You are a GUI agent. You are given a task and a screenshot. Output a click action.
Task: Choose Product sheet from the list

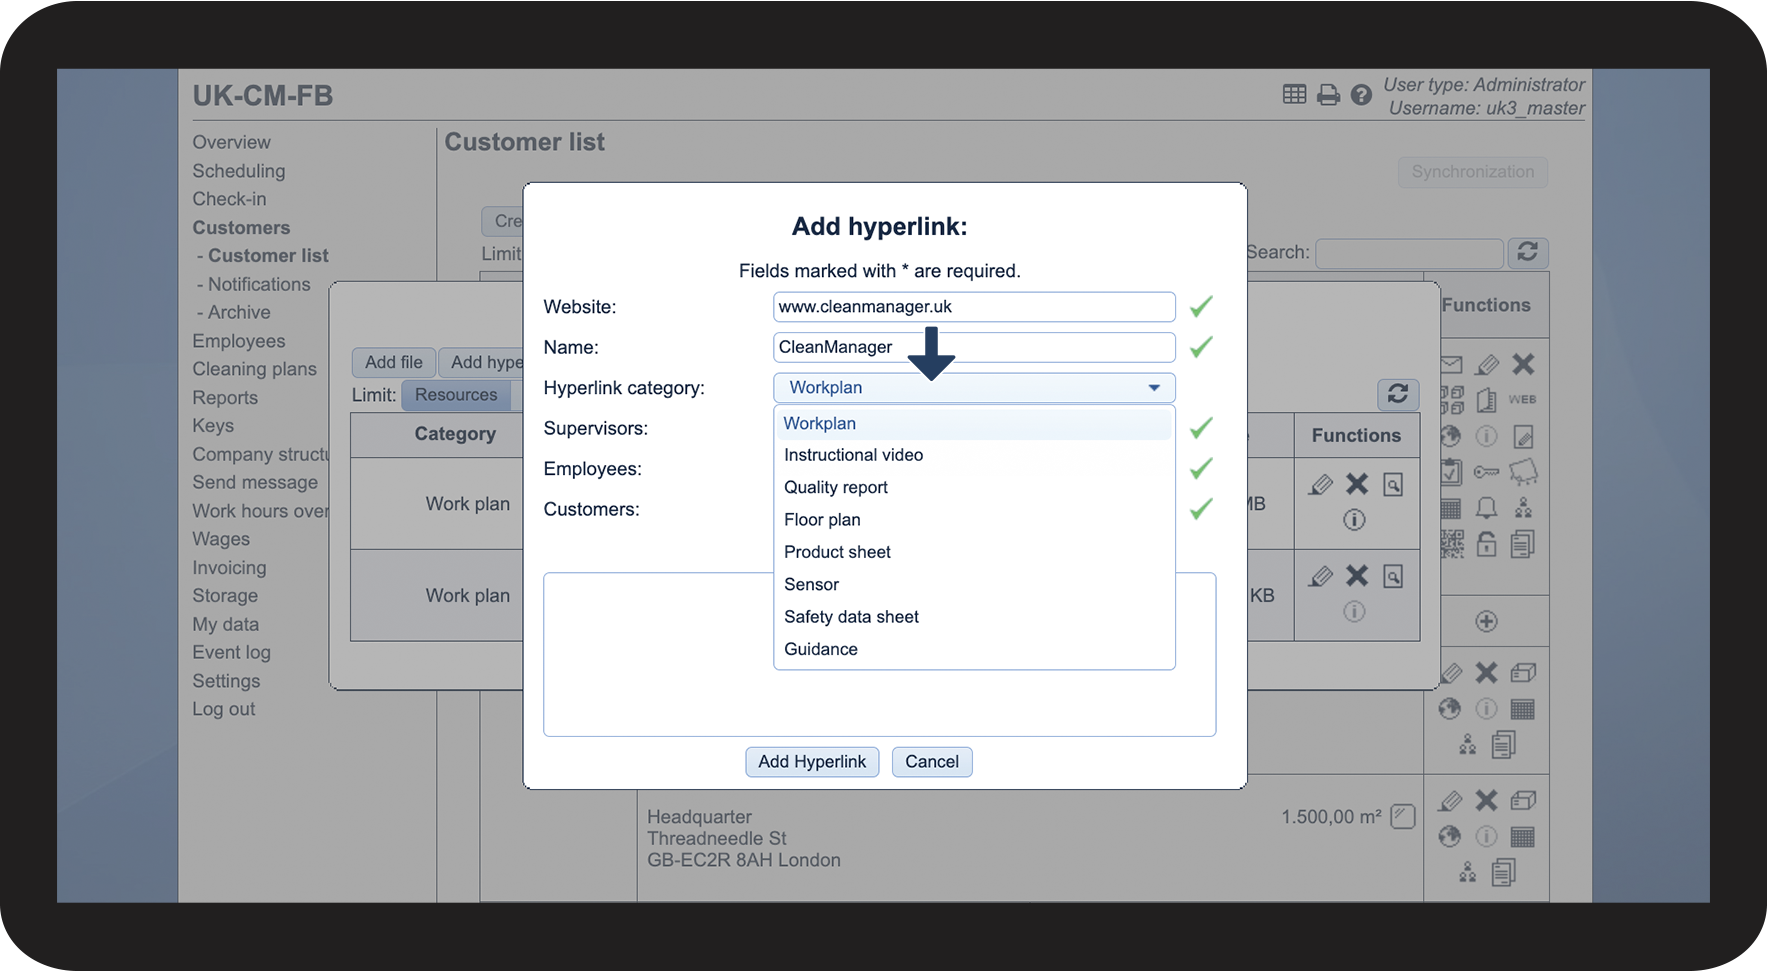click(974, 552)
